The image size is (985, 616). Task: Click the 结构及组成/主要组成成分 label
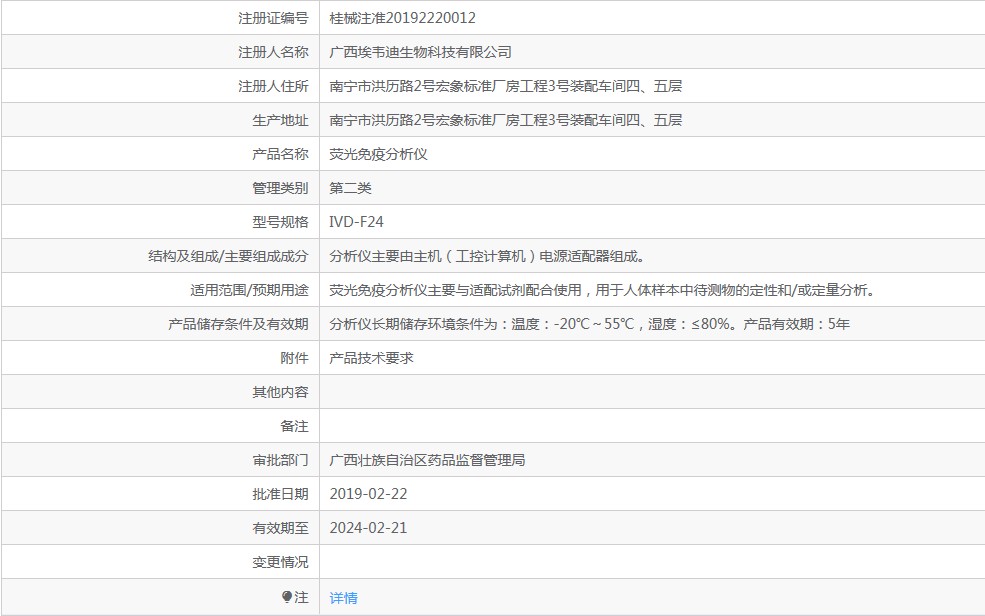point(228,256)
